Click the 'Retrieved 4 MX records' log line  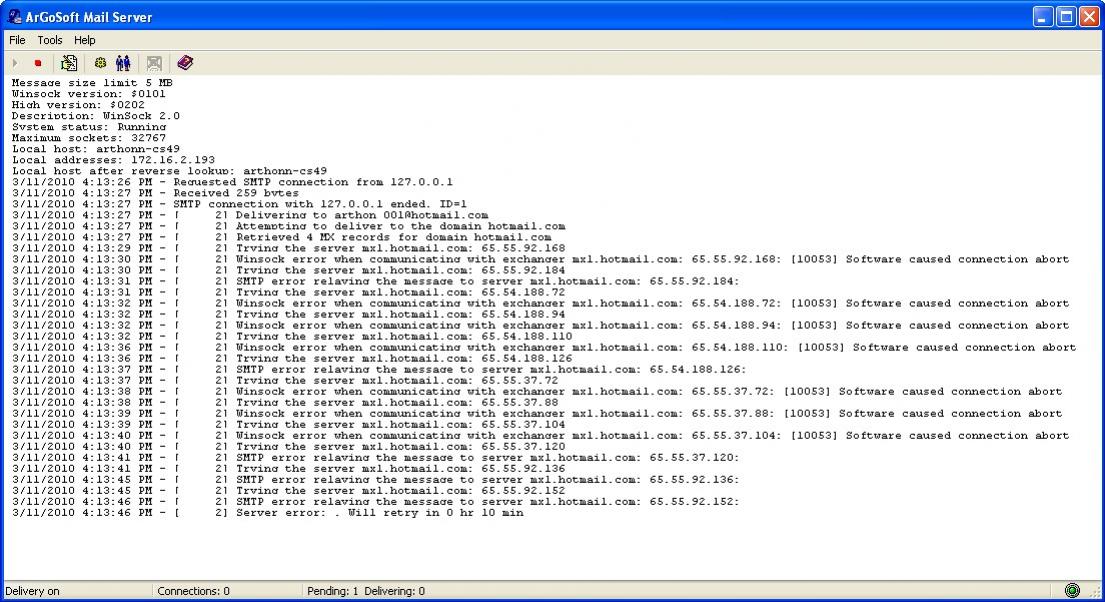tap(282, 238)
